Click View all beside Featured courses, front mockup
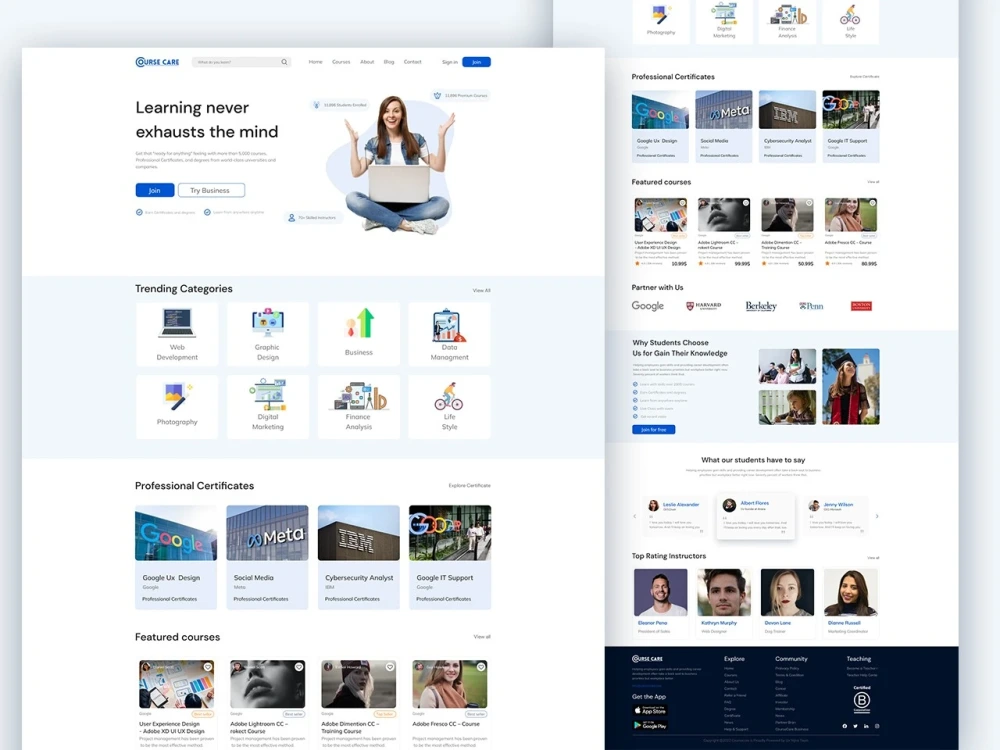This screenshot has width=1000, height=750. (482, 636)
